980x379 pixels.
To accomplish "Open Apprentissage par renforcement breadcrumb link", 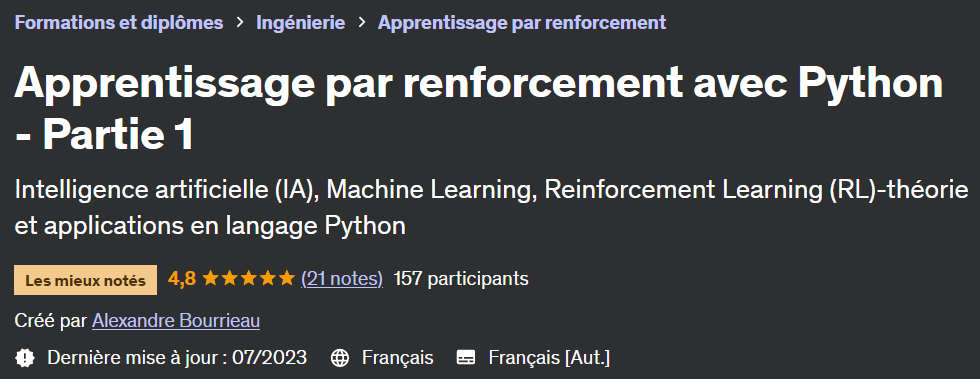I will [522, 23].
